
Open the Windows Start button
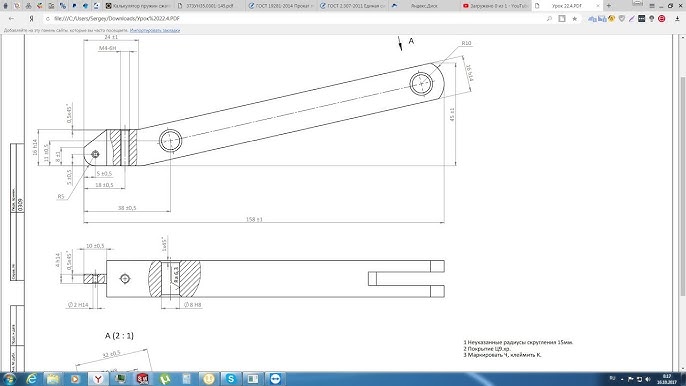pos(9,379)
